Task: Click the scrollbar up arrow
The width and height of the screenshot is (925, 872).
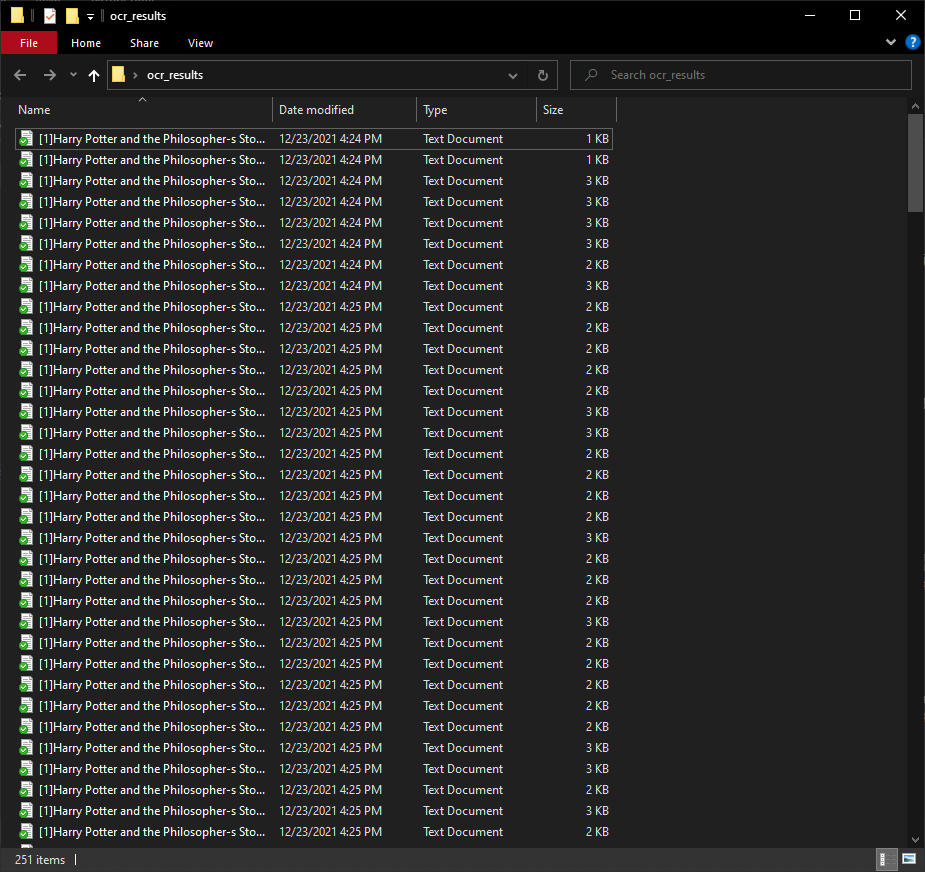Action: coord(915,106)
